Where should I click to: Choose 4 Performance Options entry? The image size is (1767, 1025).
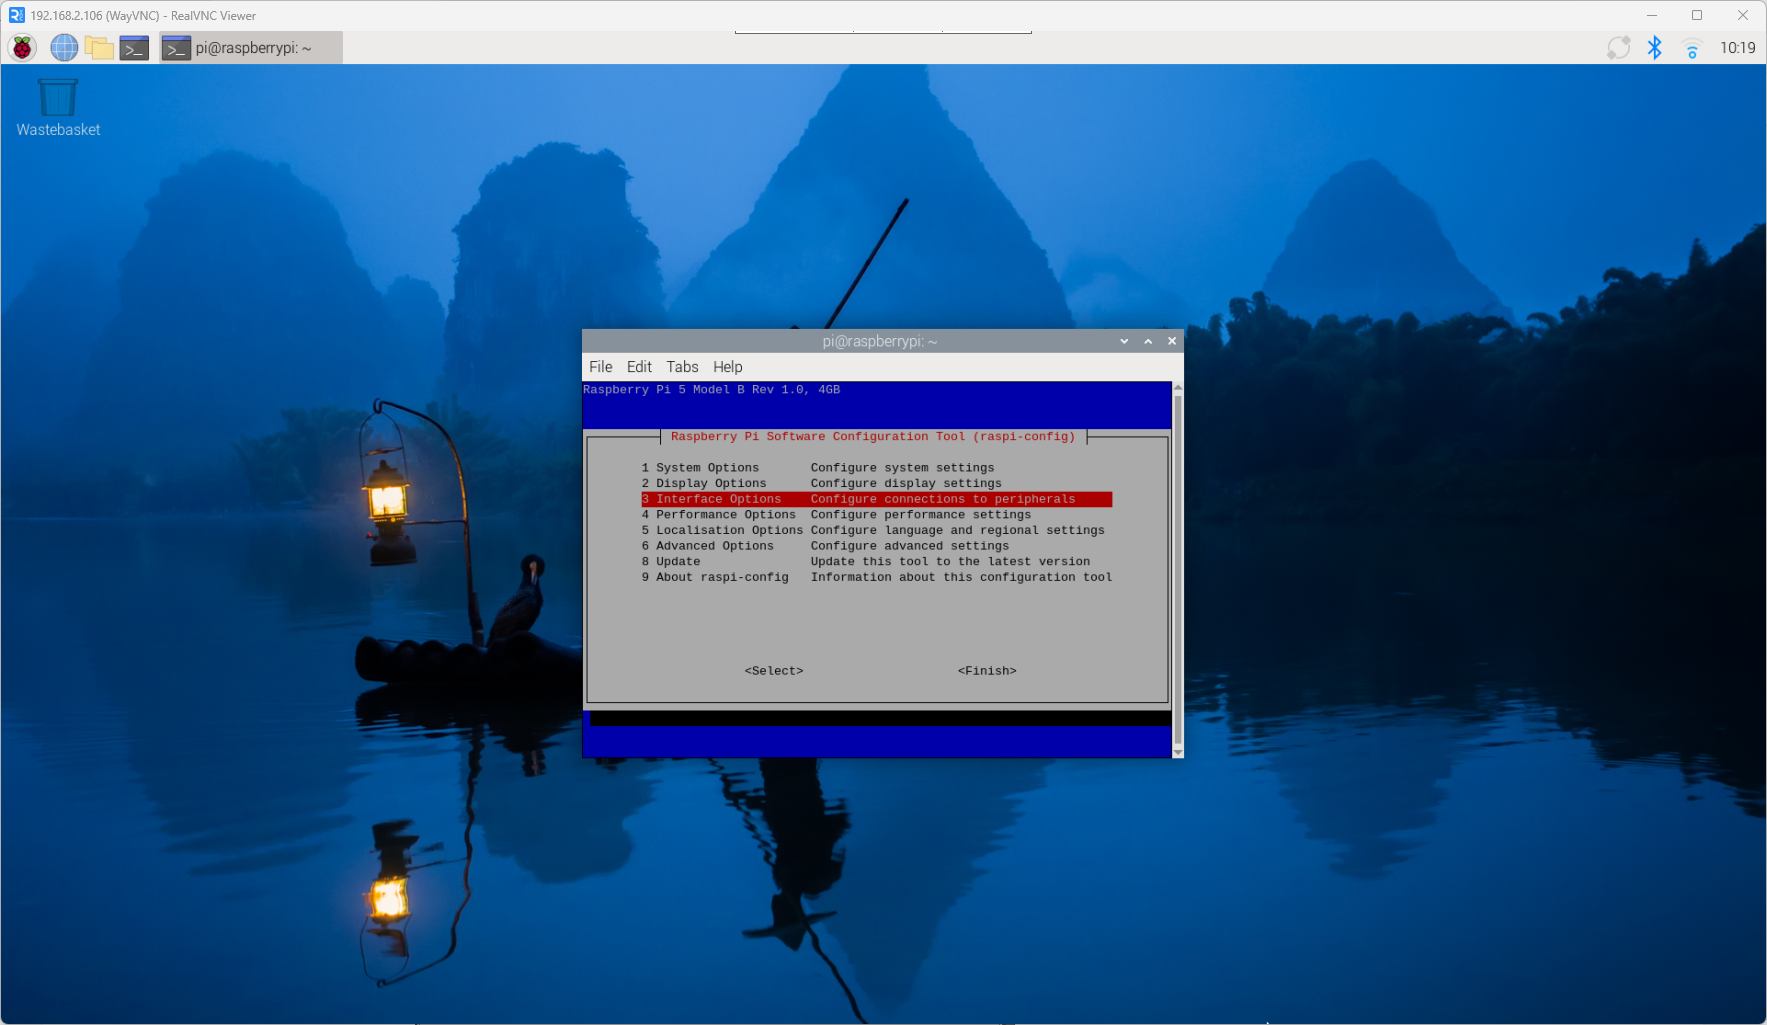tap(876, 514)
